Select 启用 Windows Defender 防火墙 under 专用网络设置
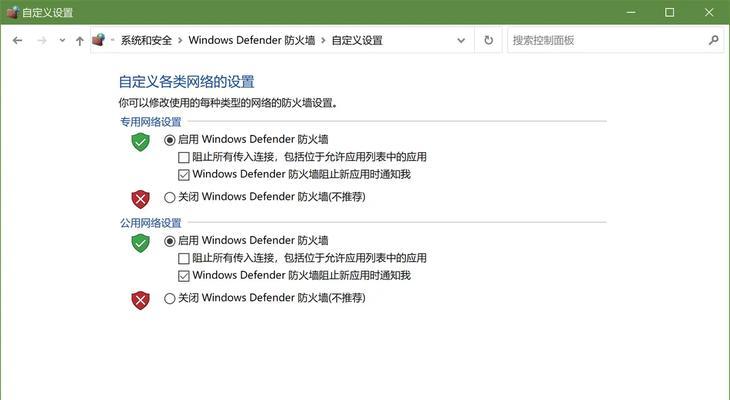730x400 pixels. click(169, 140)
